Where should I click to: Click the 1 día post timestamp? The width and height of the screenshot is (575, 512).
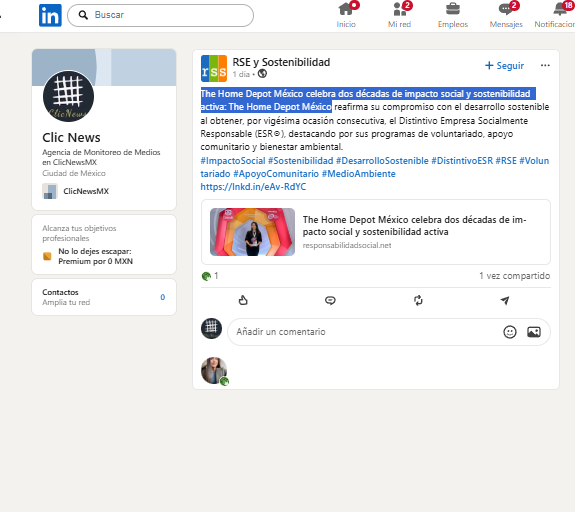coord(241,74)
